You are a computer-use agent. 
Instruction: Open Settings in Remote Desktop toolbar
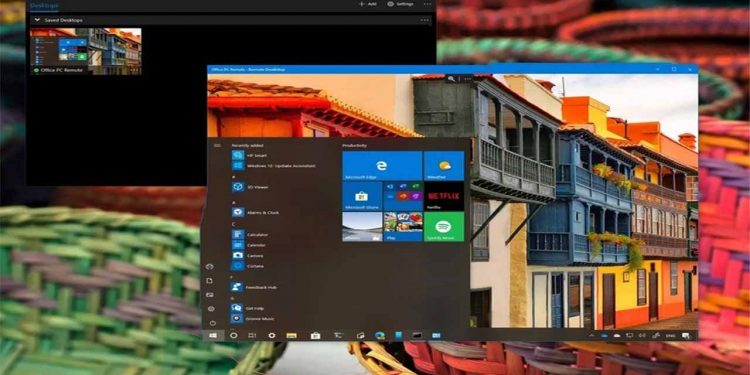400,4
